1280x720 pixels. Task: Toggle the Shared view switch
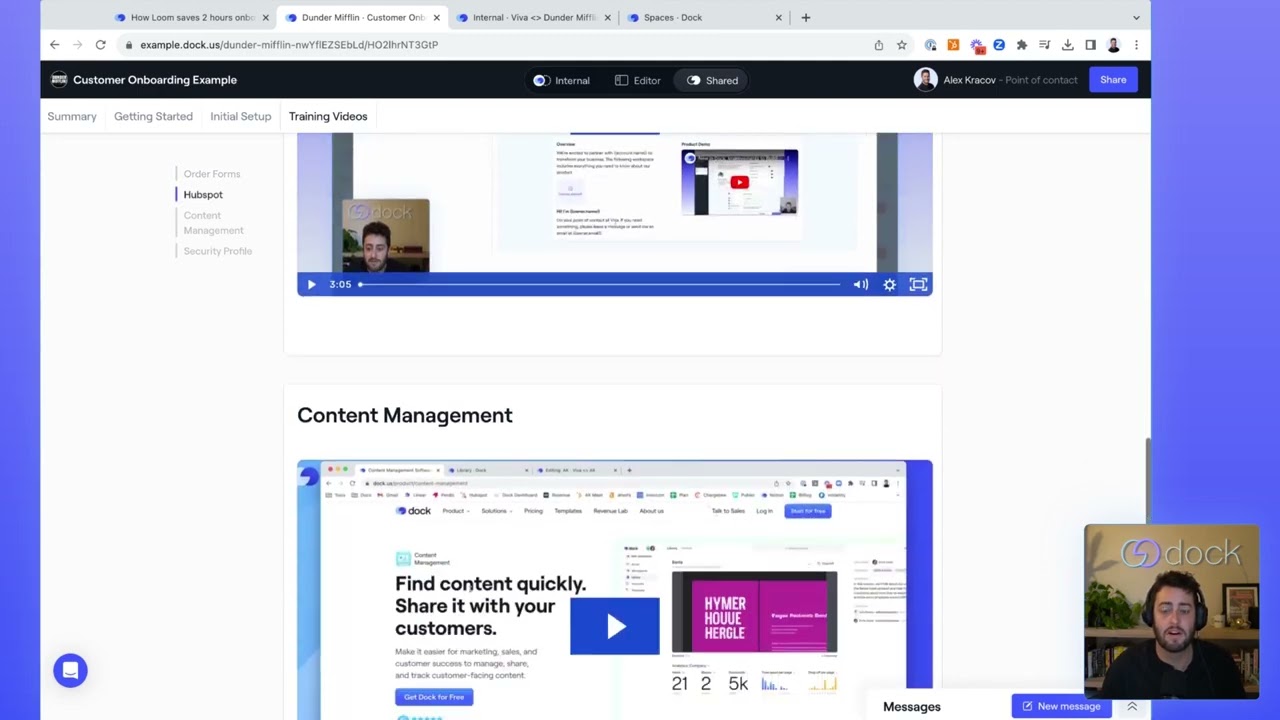712,80
